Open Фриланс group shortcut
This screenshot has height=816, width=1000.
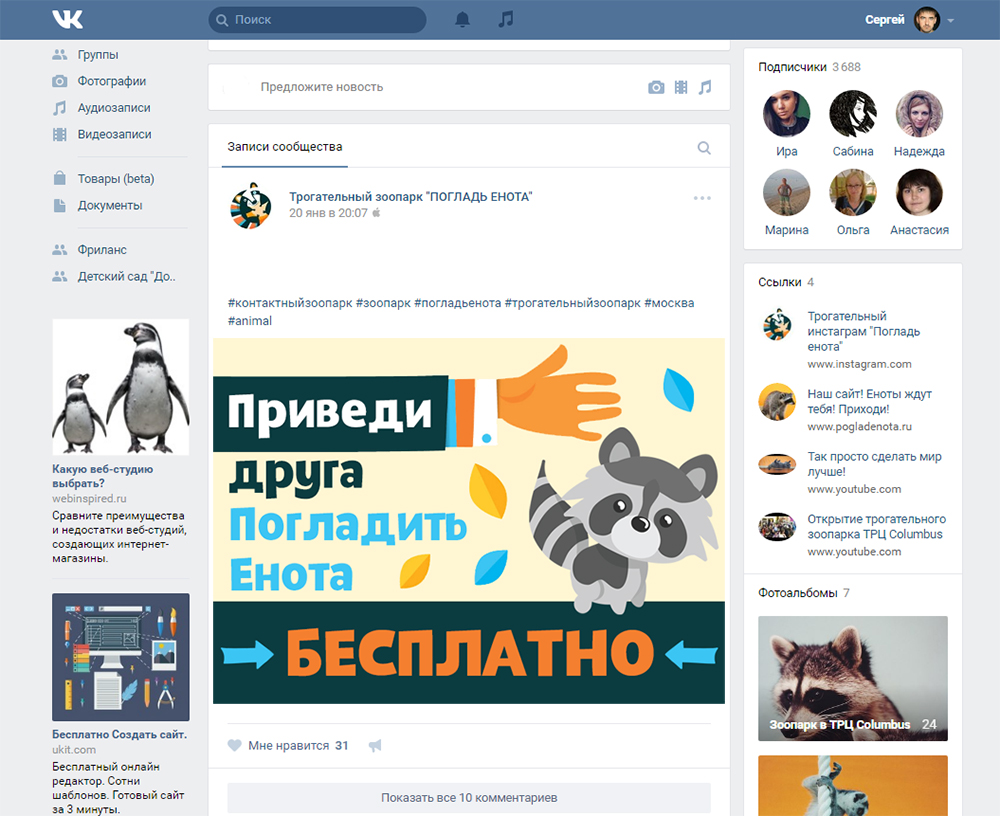coord(102,250)
